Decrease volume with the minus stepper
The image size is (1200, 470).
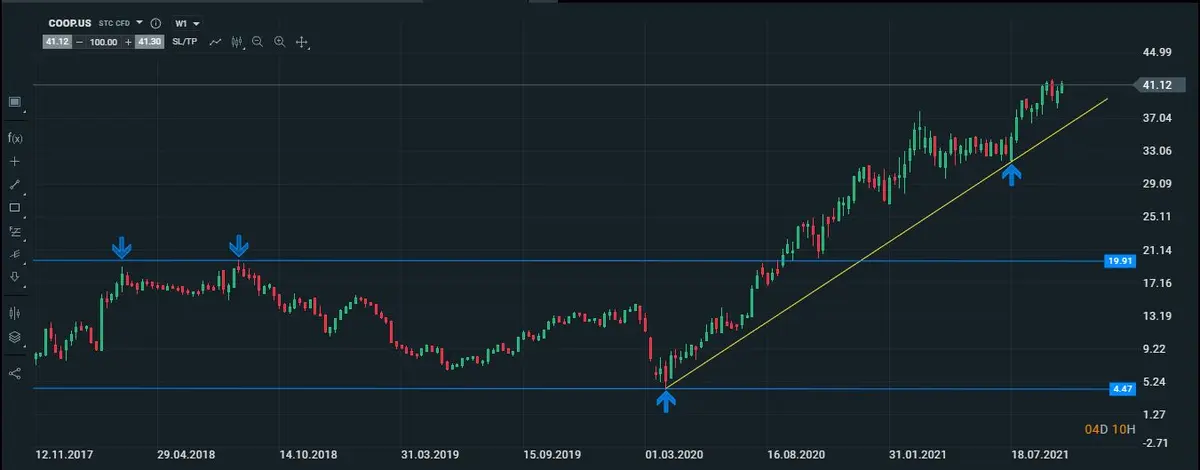pyautogui.click(x=77, y=42)
